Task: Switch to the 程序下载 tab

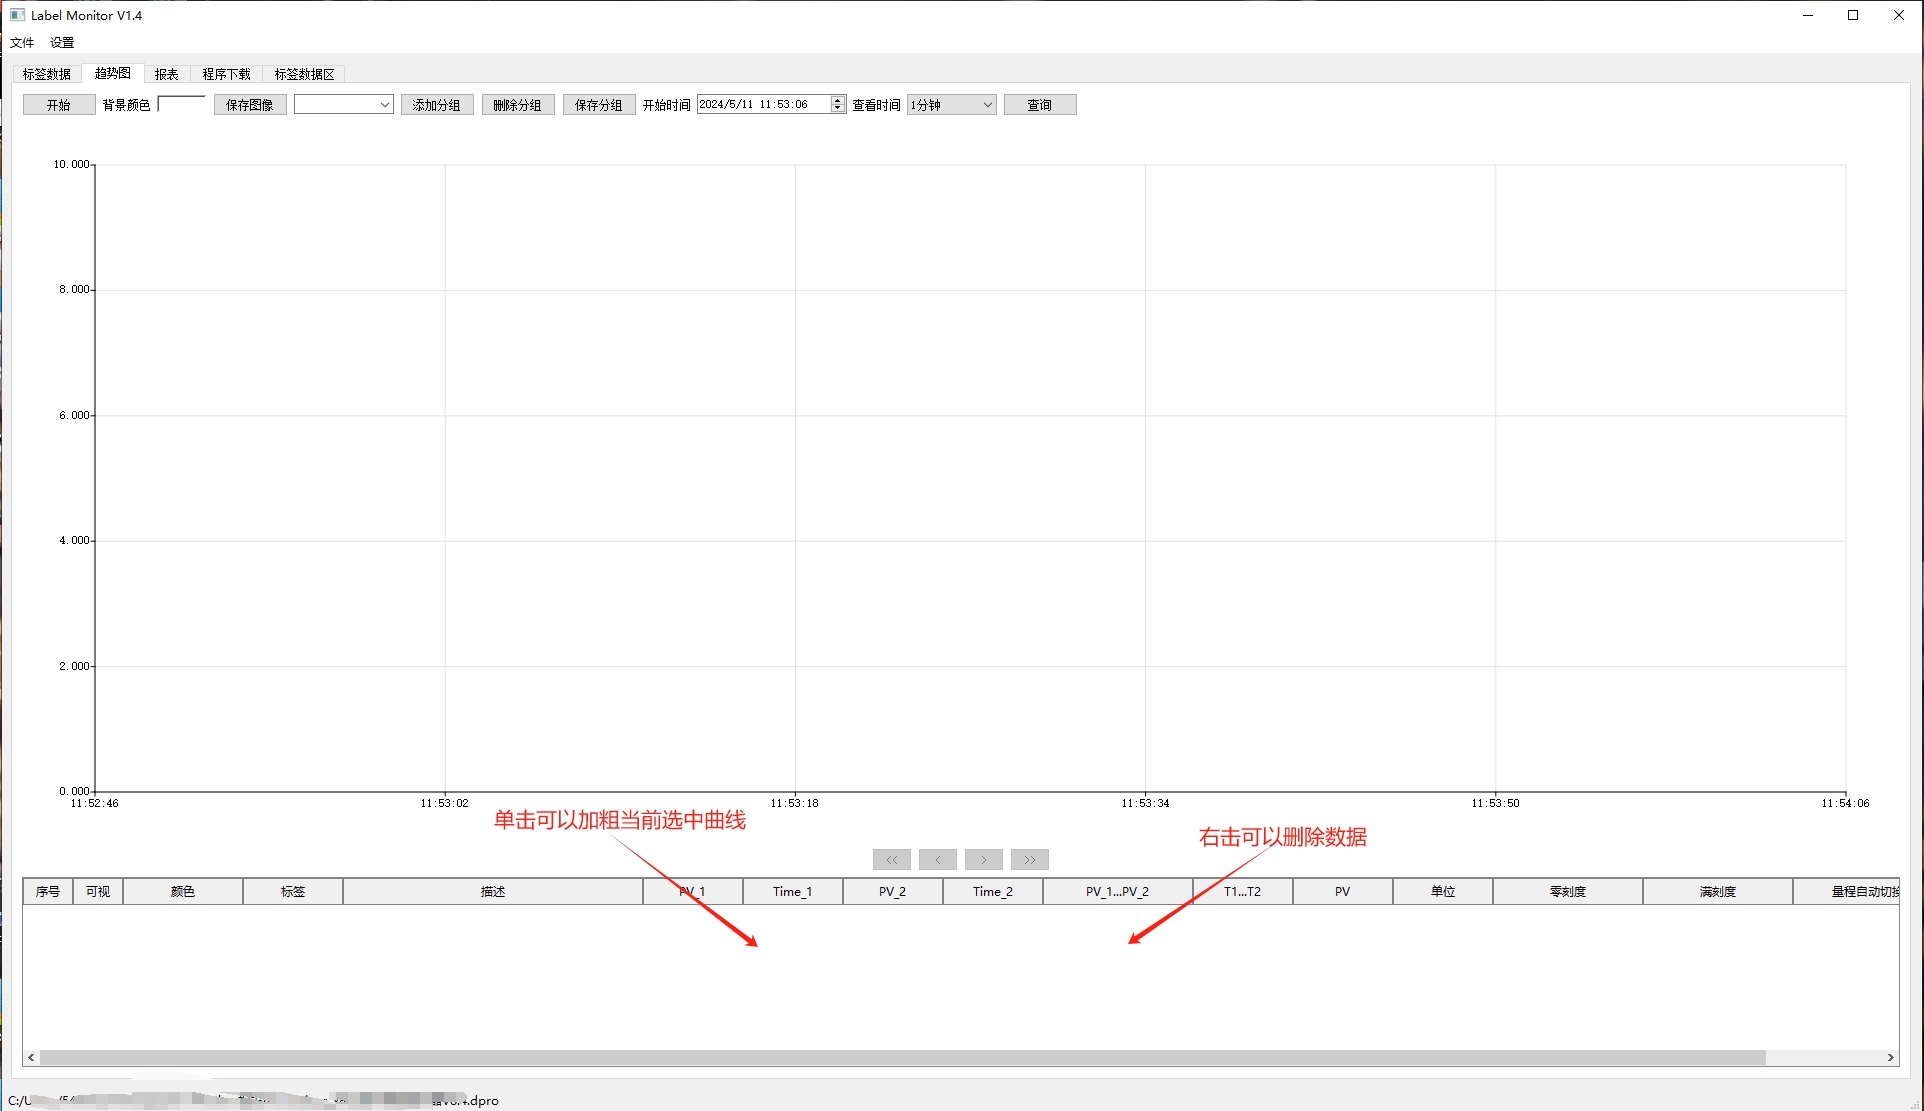Action: click(x=226, y=74)
